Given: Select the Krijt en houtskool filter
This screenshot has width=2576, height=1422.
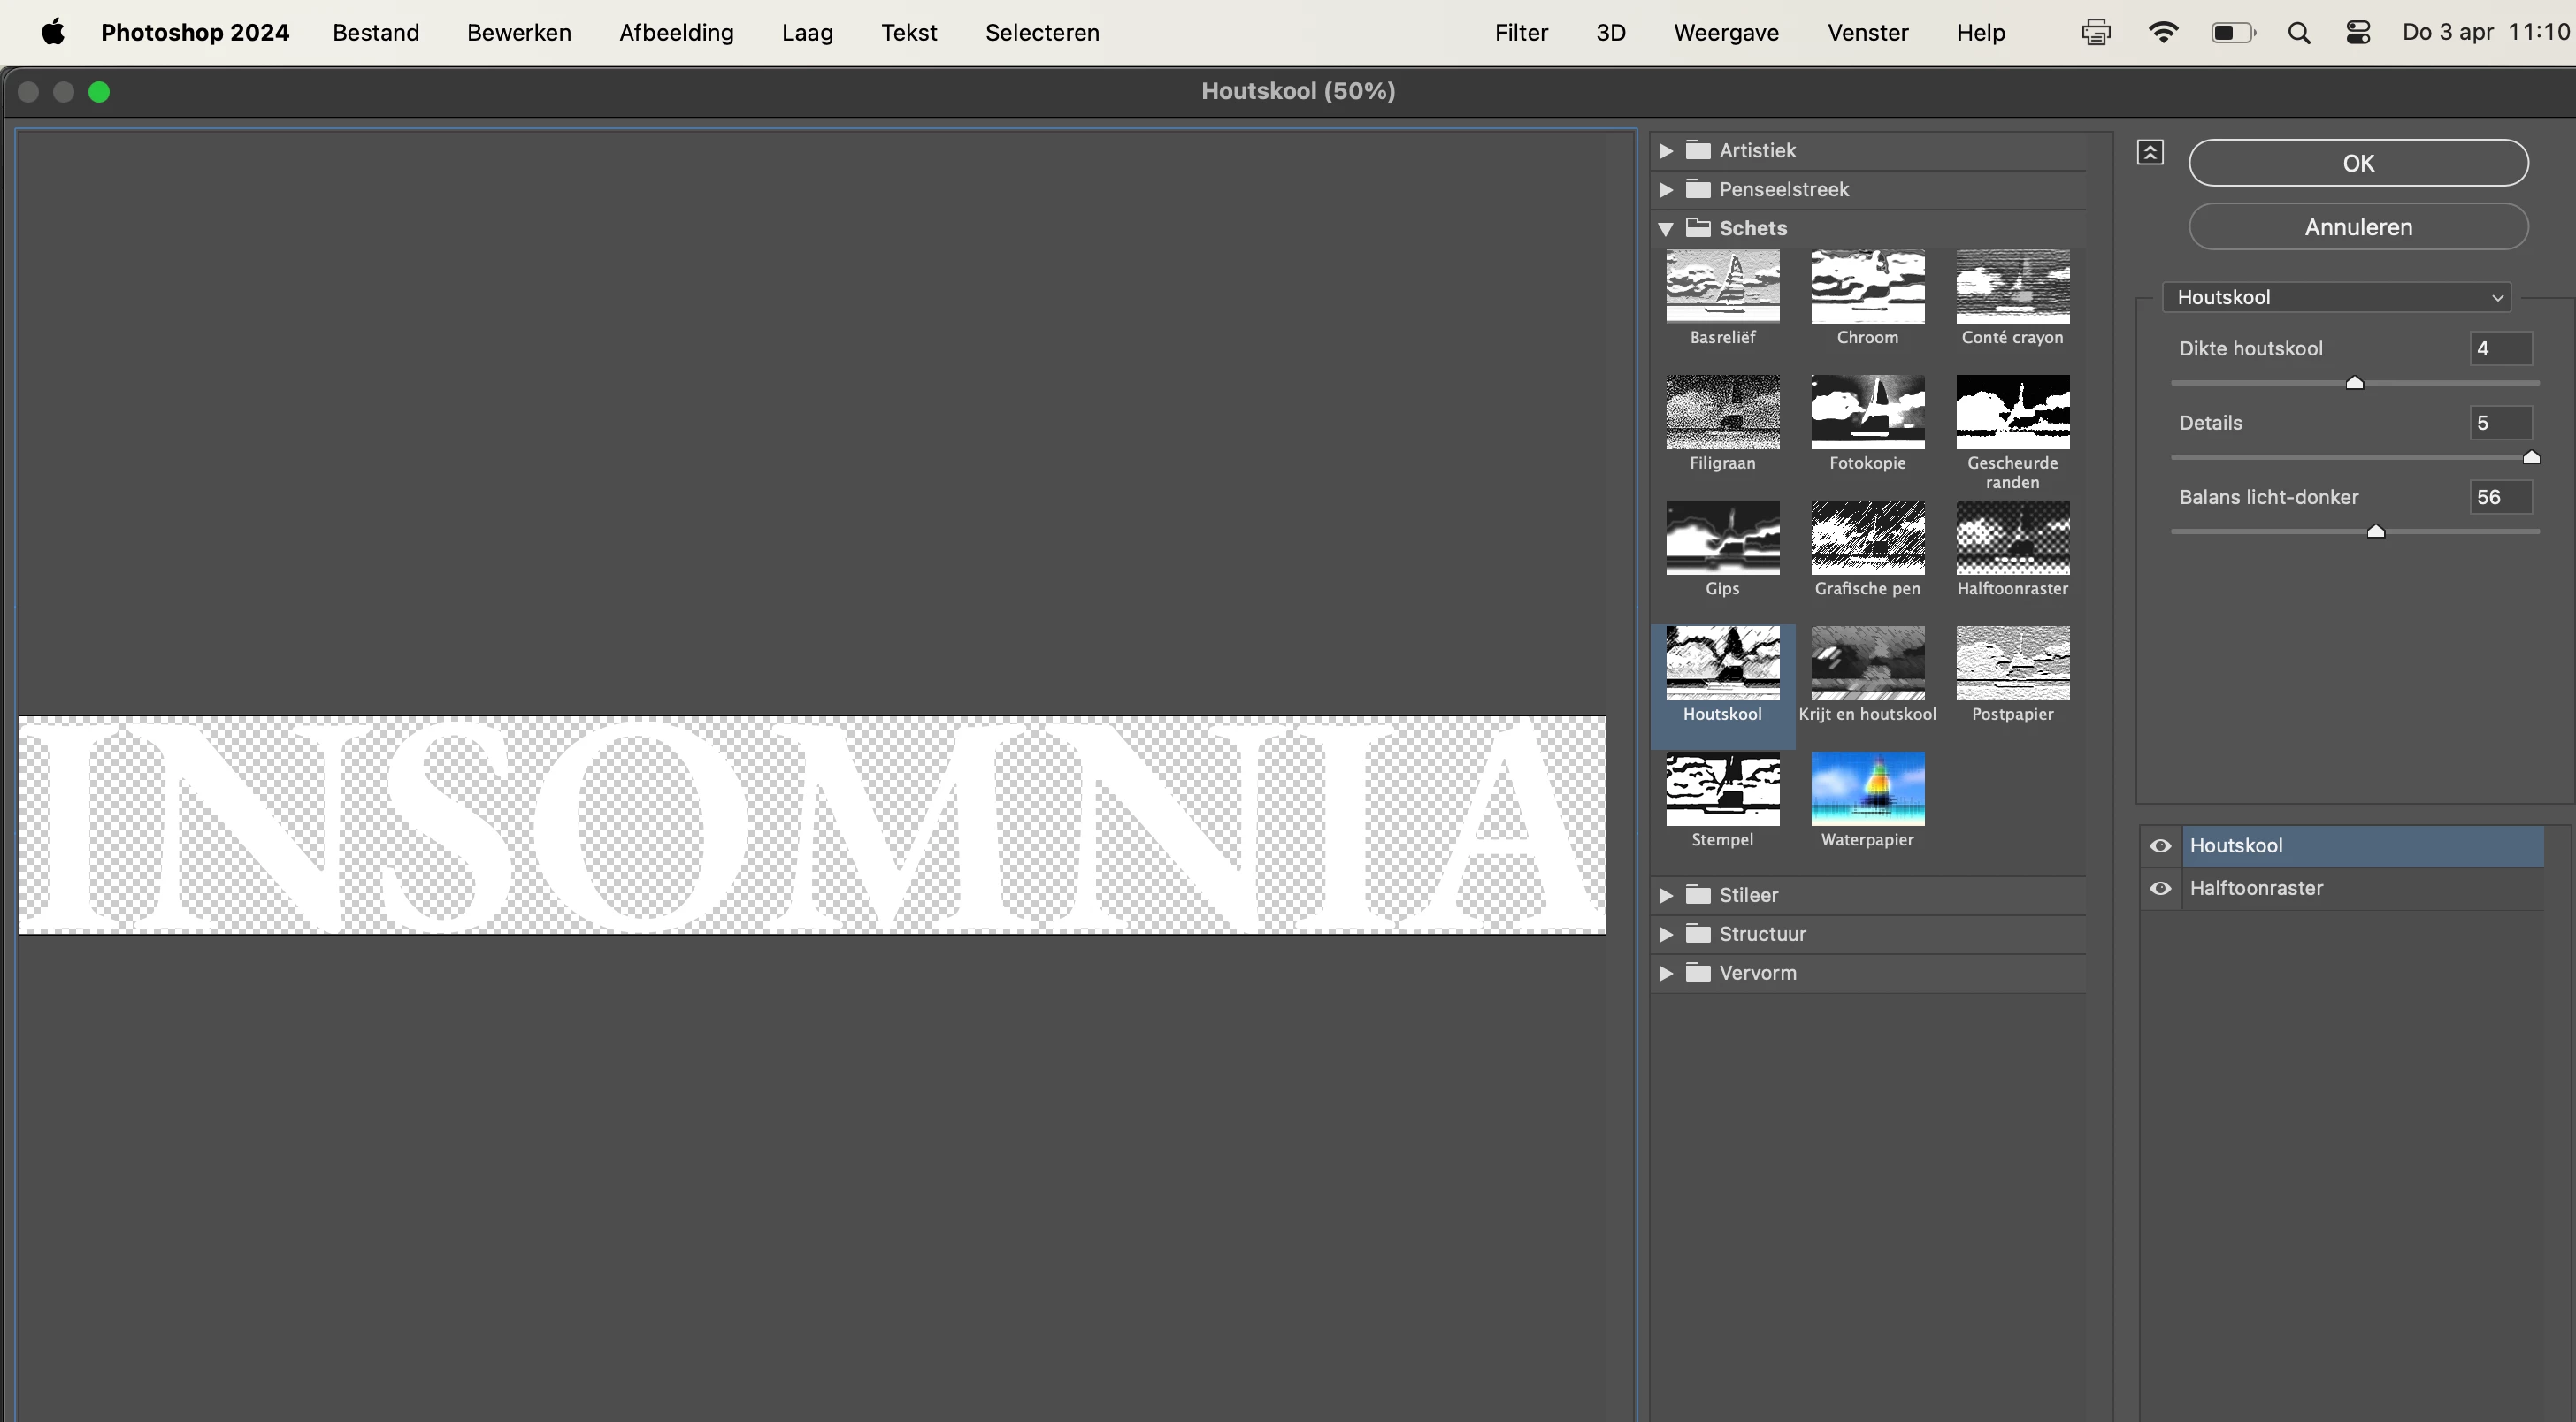Looking at the screenshot, I should [x=1867, y=664].
